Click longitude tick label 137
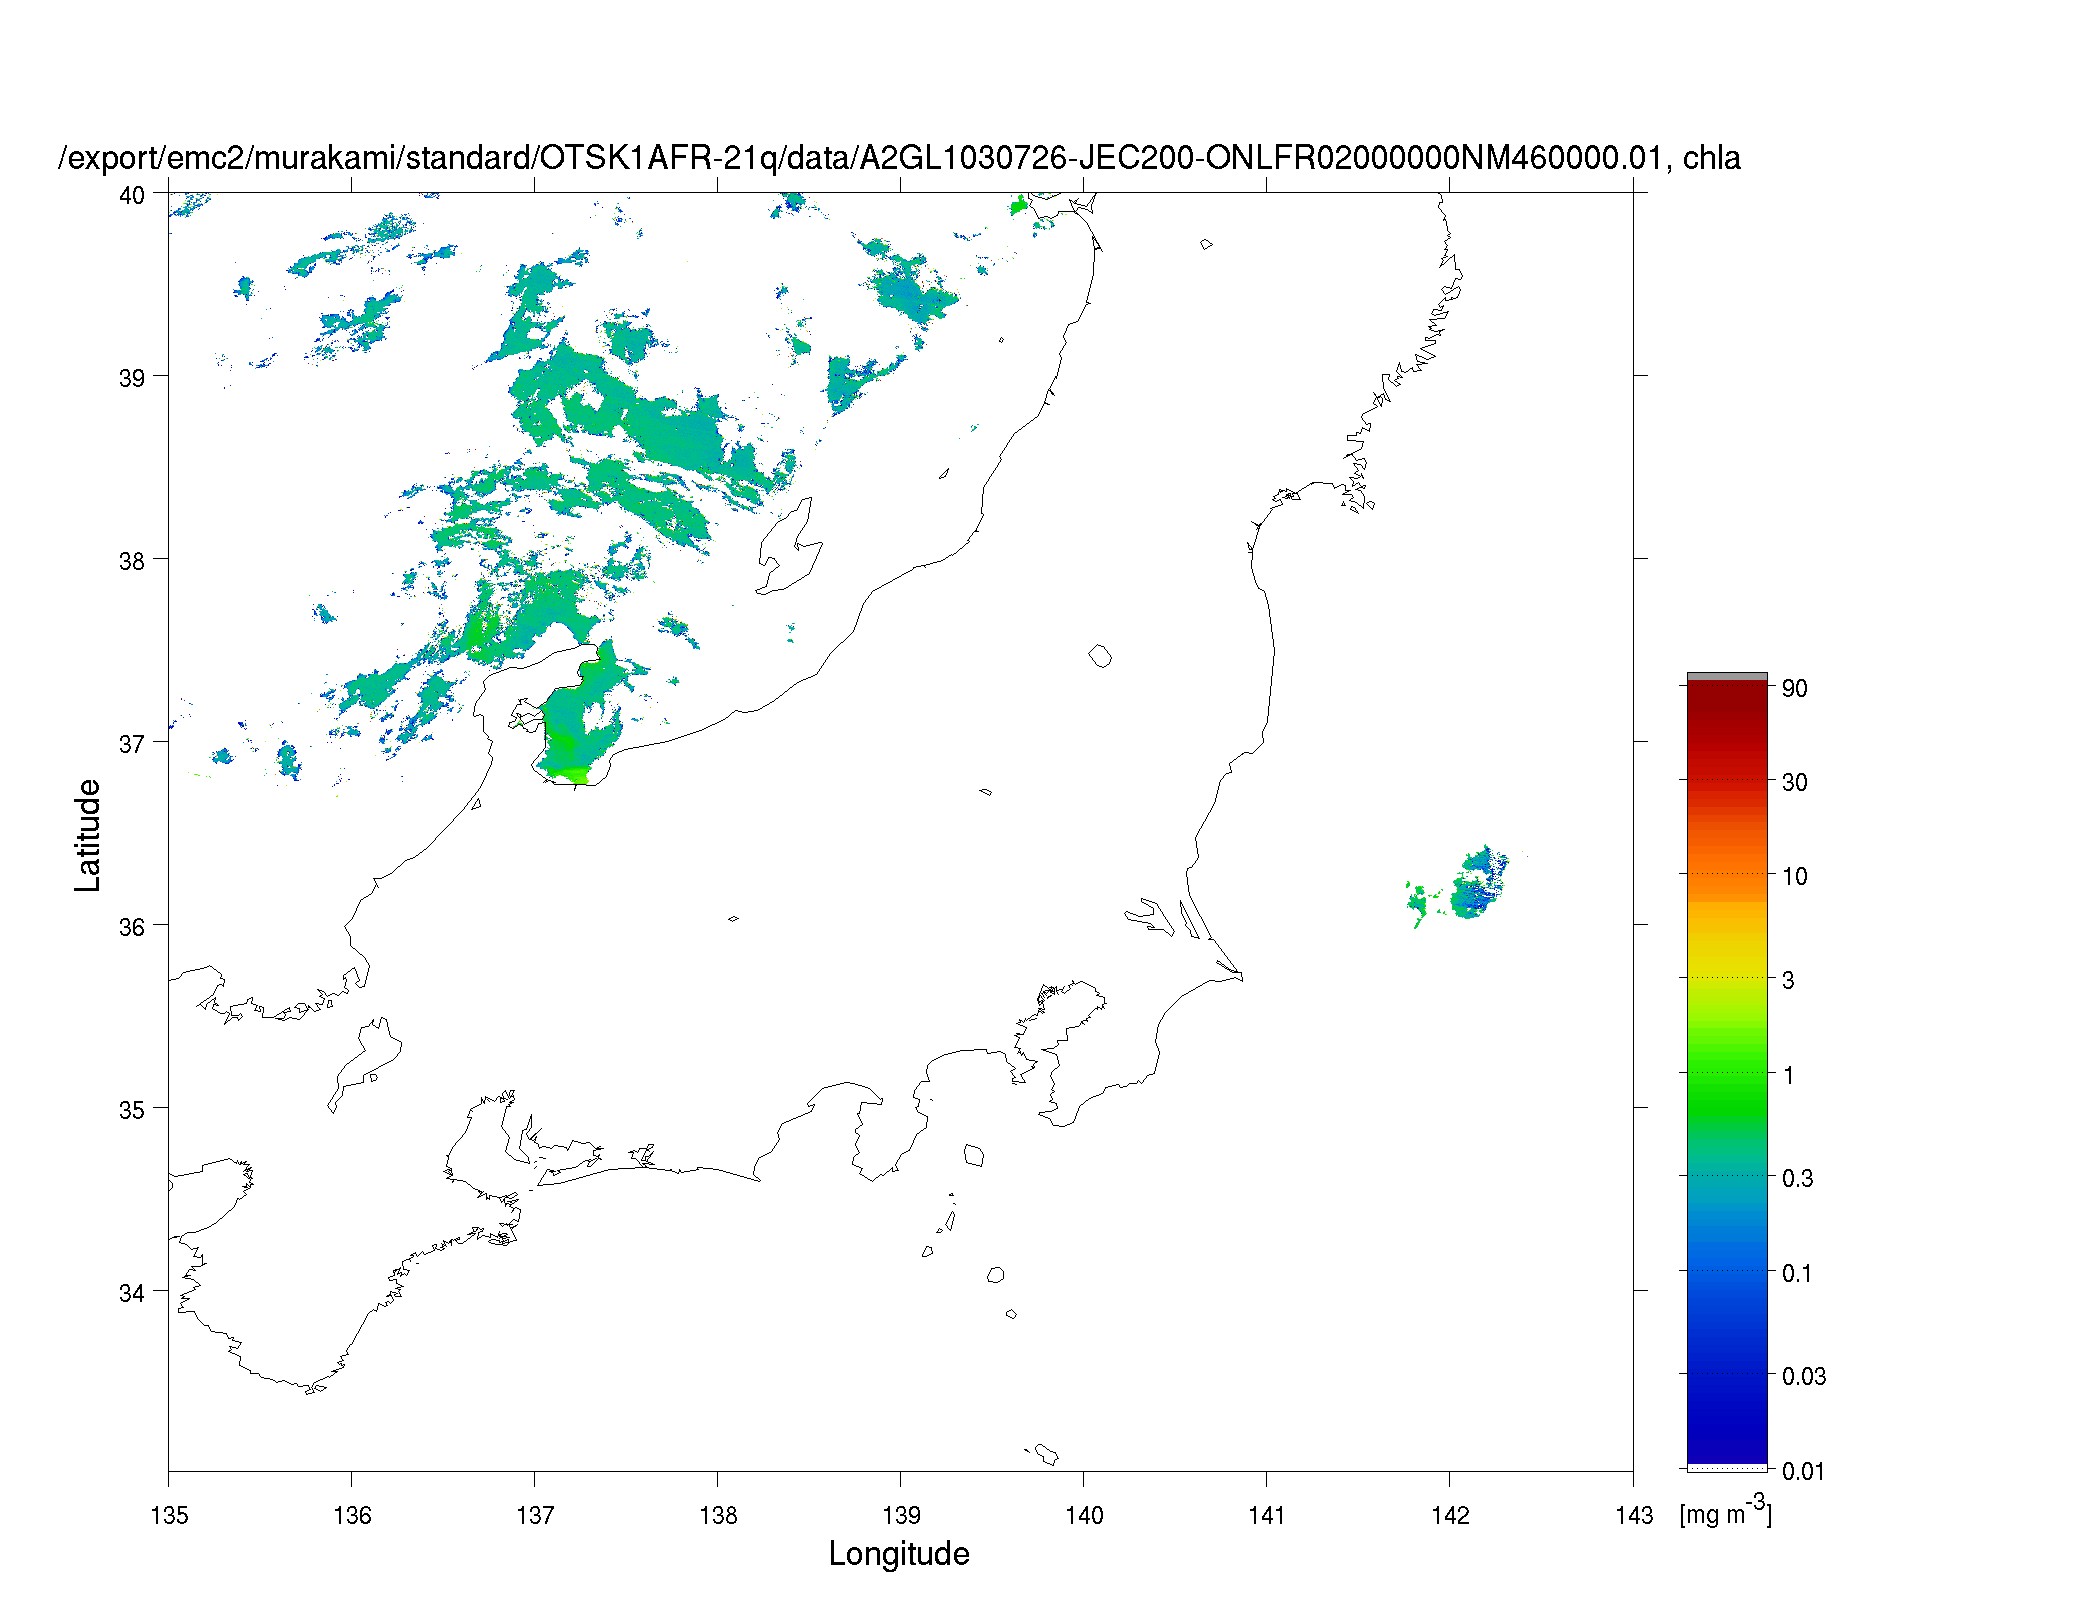This screenshot has height=1600, width=2099. [535, 1516]
